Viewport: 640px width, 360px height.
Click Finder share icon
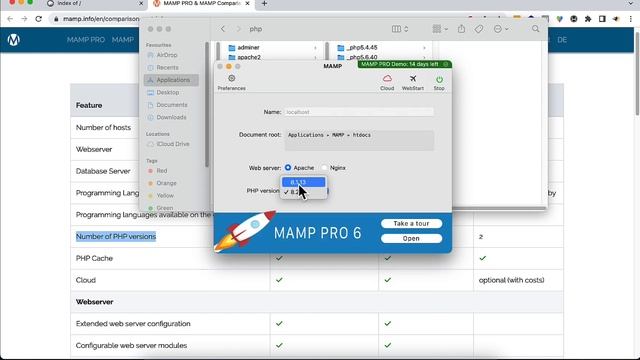point(461,29)
